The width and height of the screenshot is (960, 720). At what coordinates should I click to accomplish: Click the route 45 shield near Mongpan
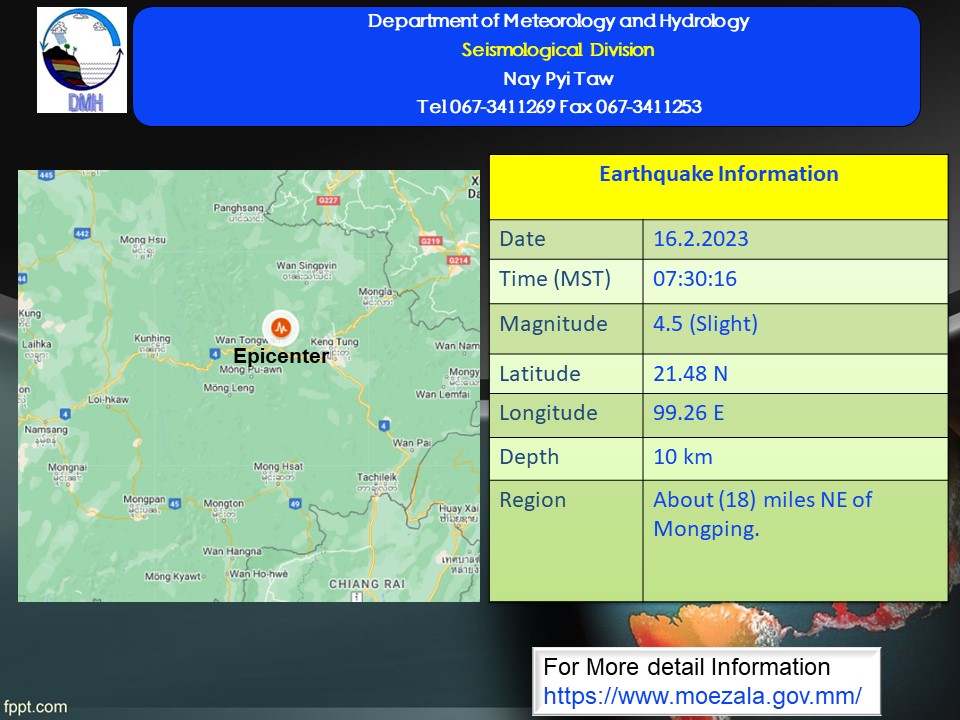point(175,504)
